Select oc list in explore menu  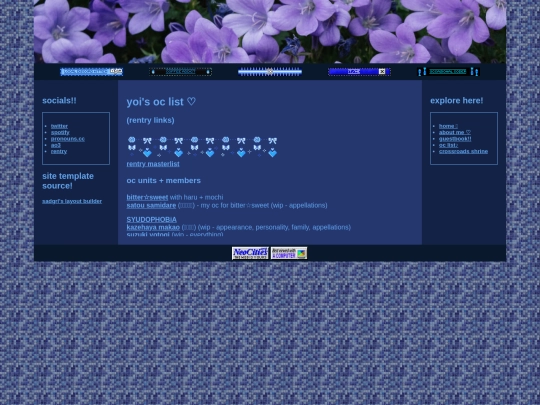coord(448,145)
